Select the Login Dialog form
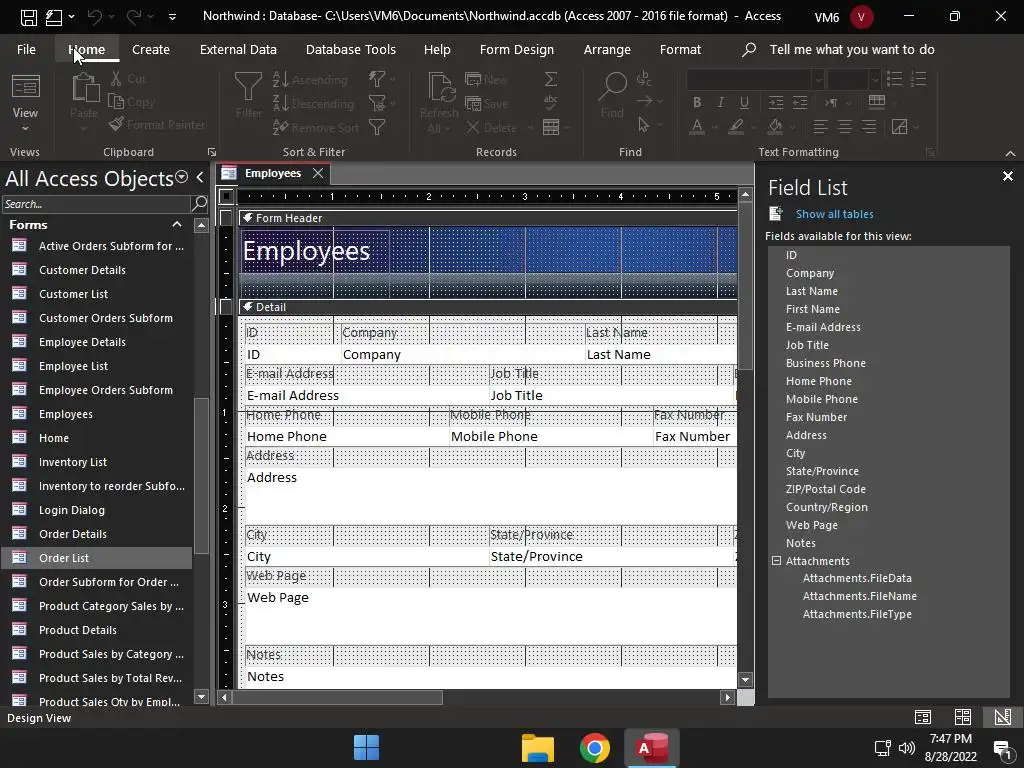 click(97, 510)
